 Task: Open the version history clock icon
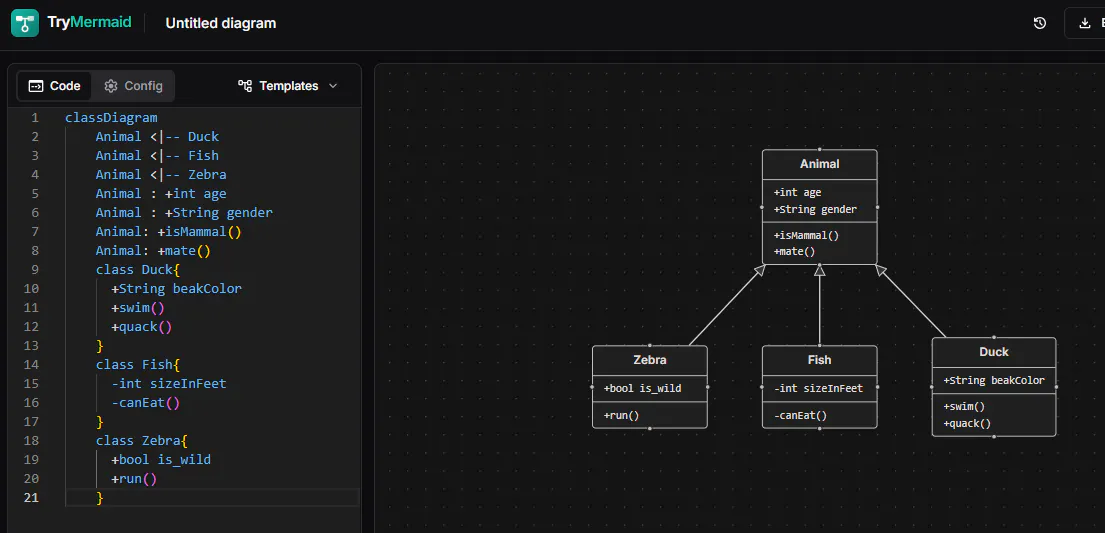[x=1039, y=23]
